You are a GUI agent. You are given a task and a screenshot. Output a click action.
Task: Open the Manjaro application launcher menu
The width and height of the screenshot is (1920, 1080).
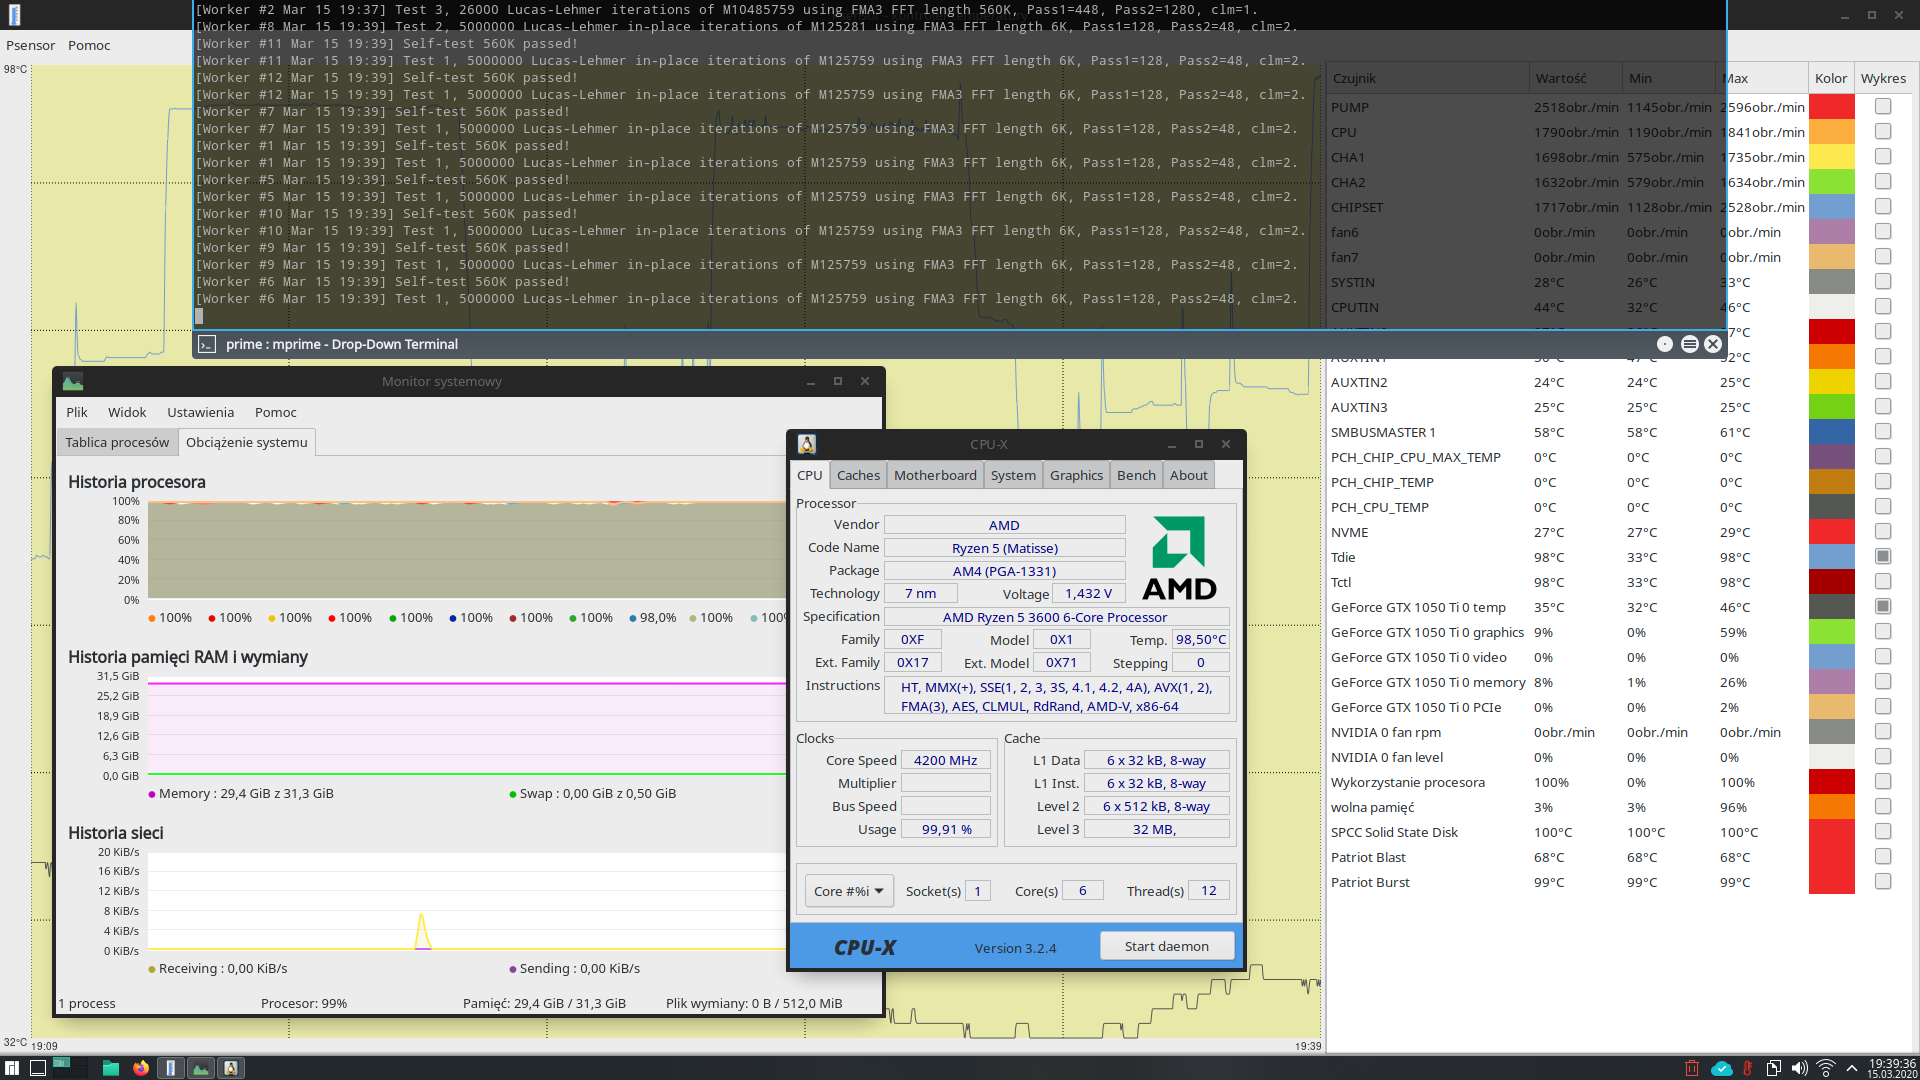(12, 1068)
